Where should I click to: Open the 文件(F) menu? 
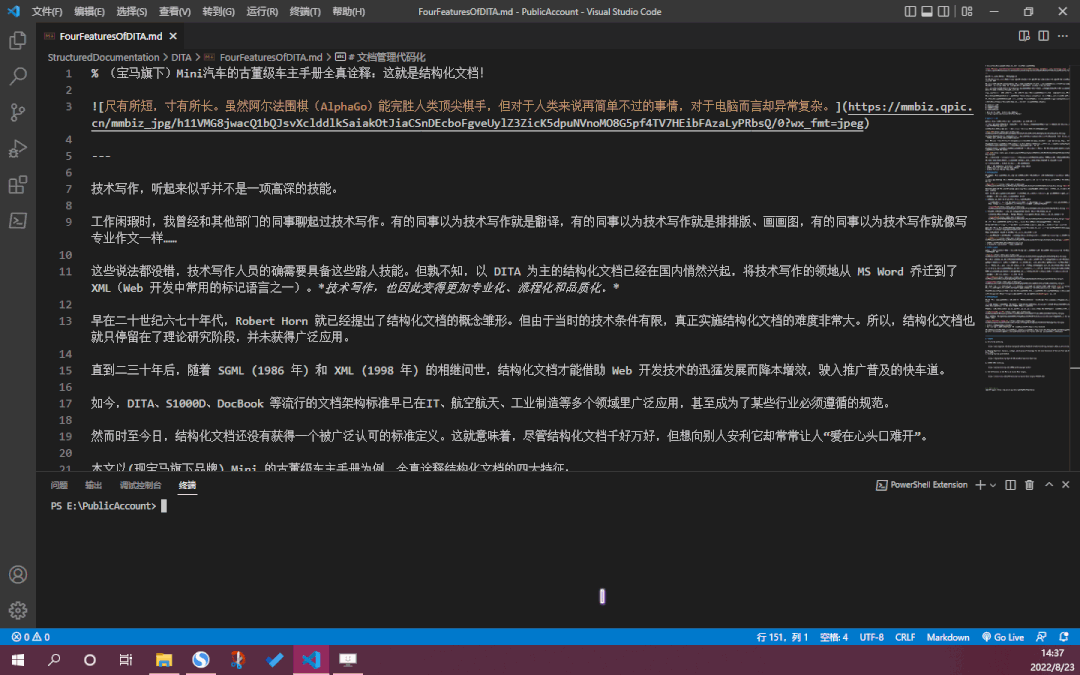click(x=47, y=12)
